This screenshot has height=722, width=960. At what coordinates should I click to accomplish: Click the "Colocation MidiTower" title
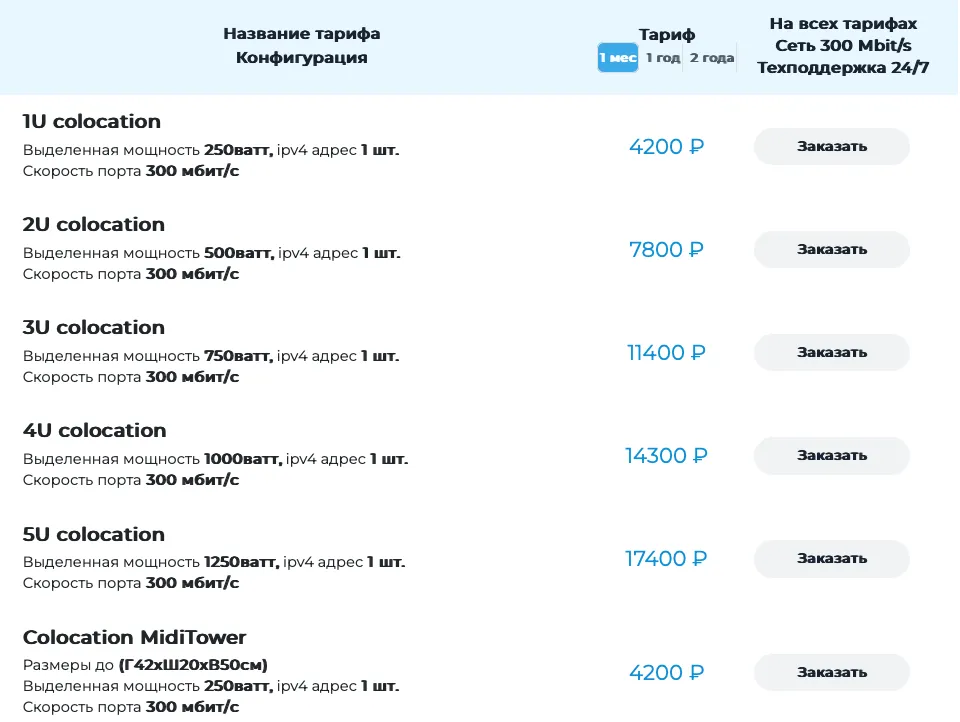(135, 638)
